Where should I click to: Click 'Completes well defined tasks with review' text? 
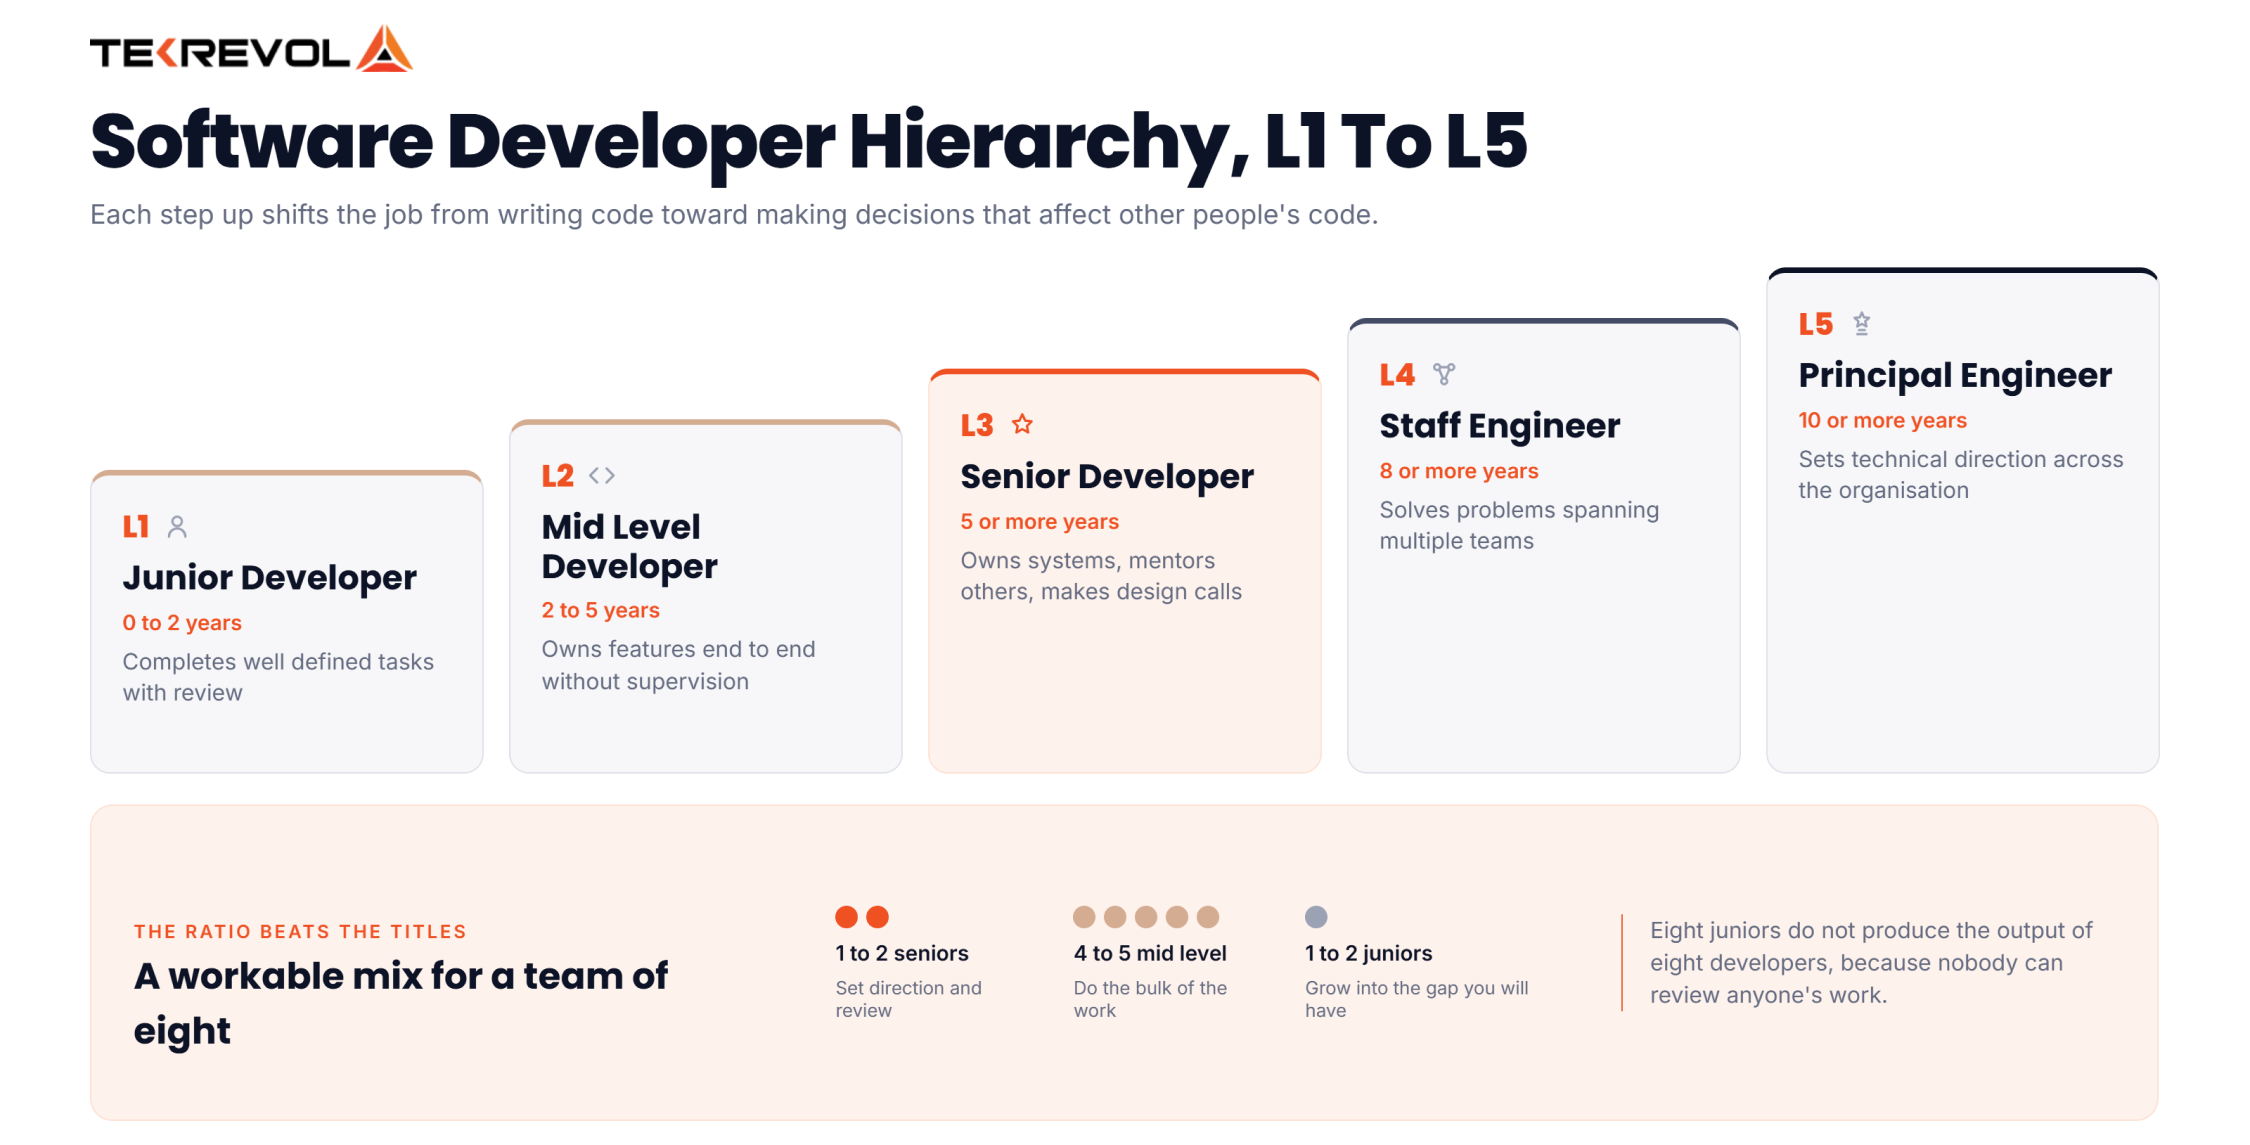[x=278, y=677]
